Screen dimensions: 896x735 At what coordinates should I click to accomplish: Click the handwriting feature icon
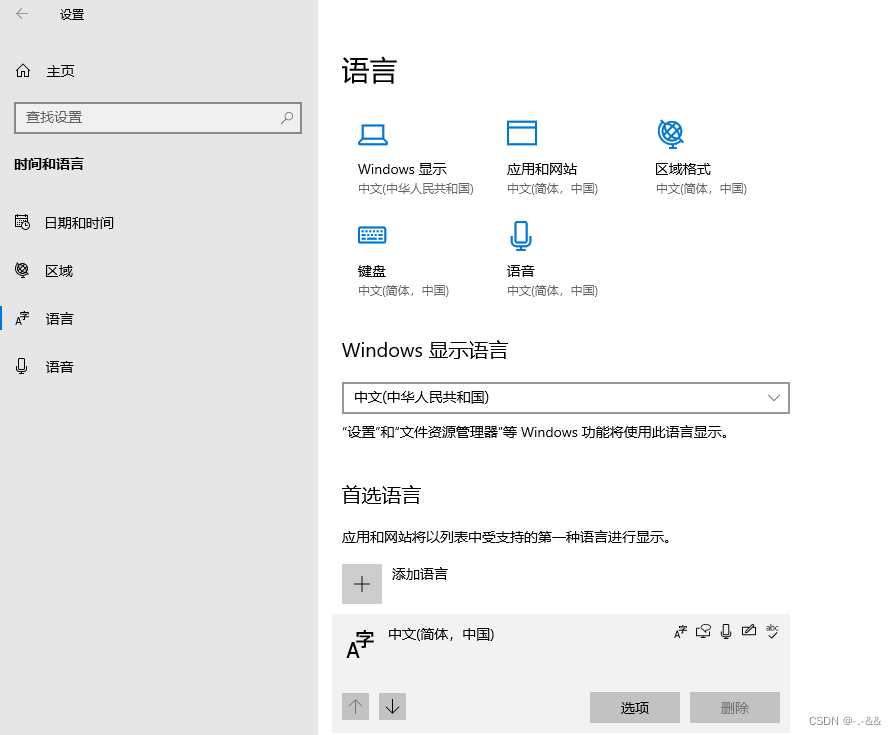749,631
